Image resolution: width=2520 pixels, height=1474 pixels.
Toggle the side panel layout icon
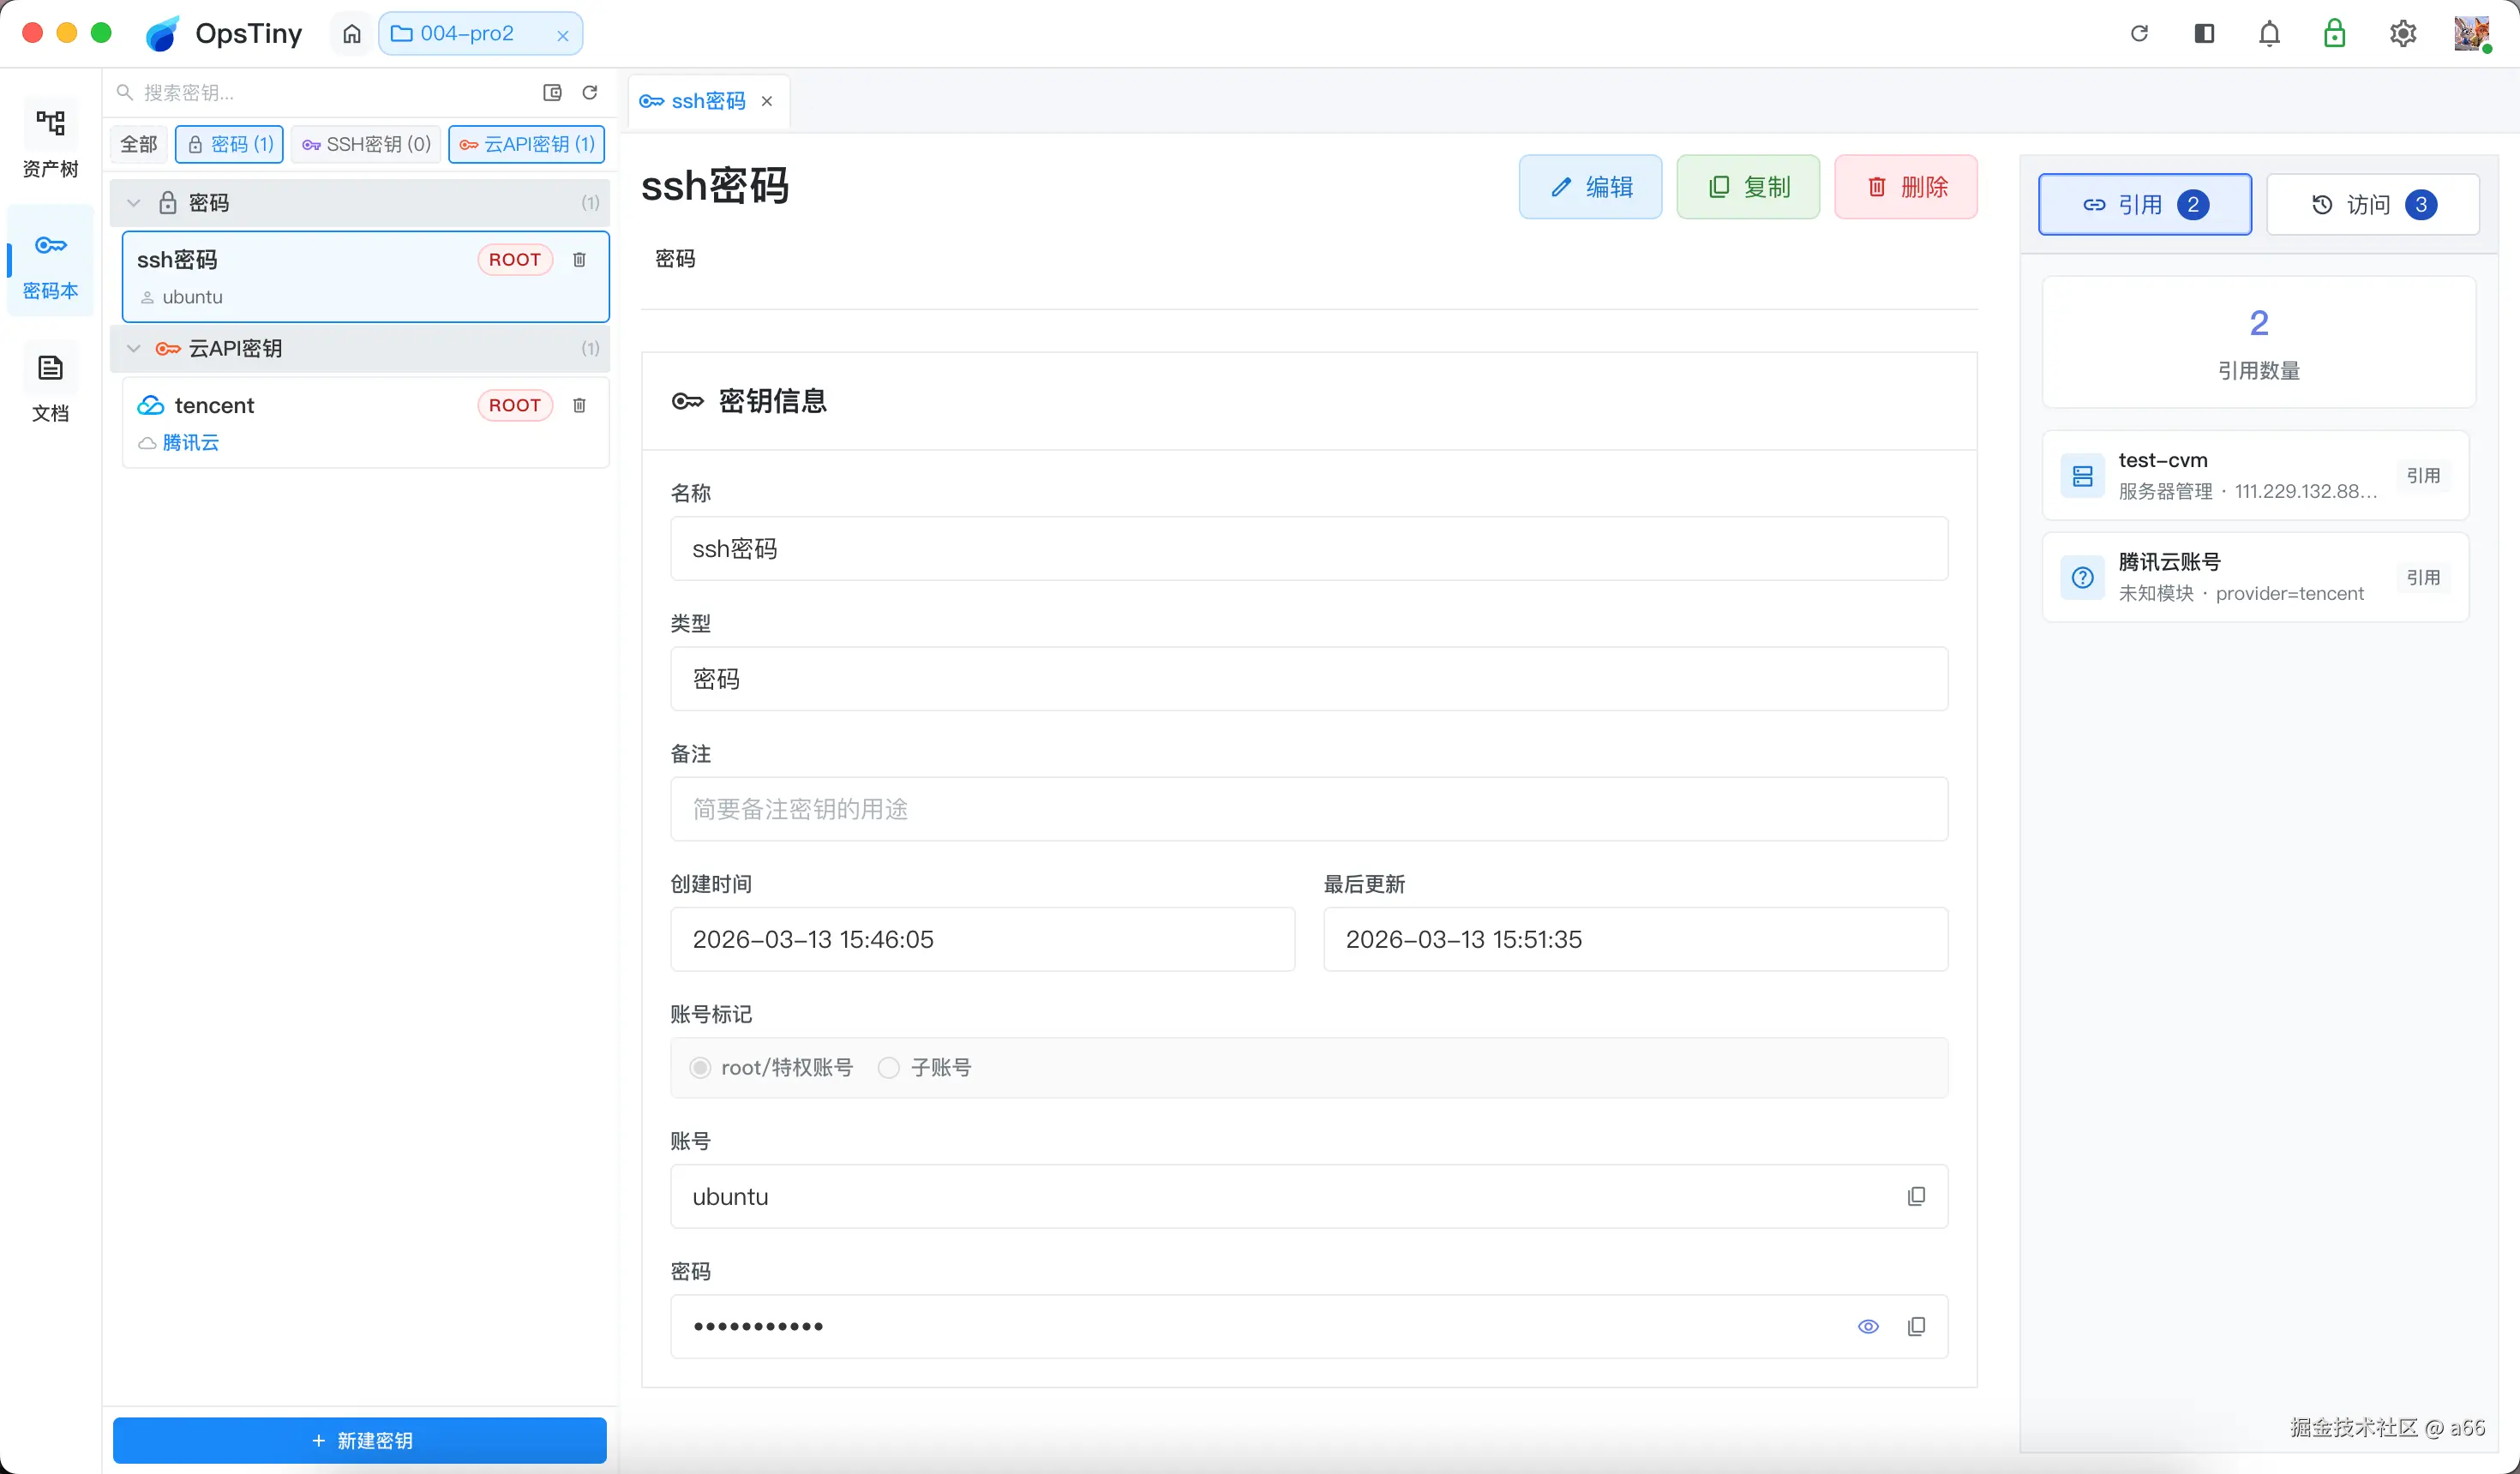(x=2204, y=34)
